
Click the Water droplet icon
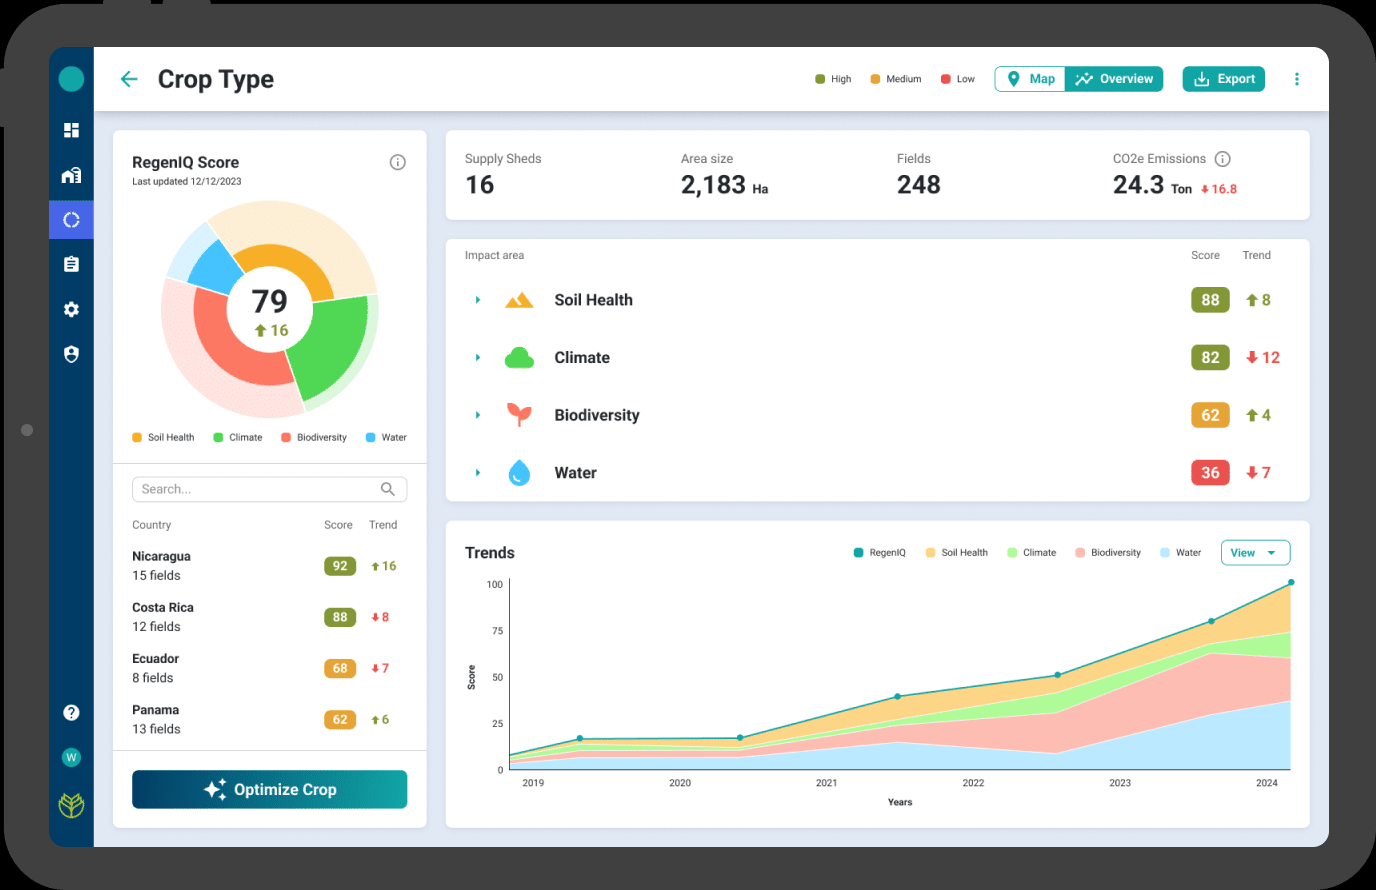[x=519, y=472]
